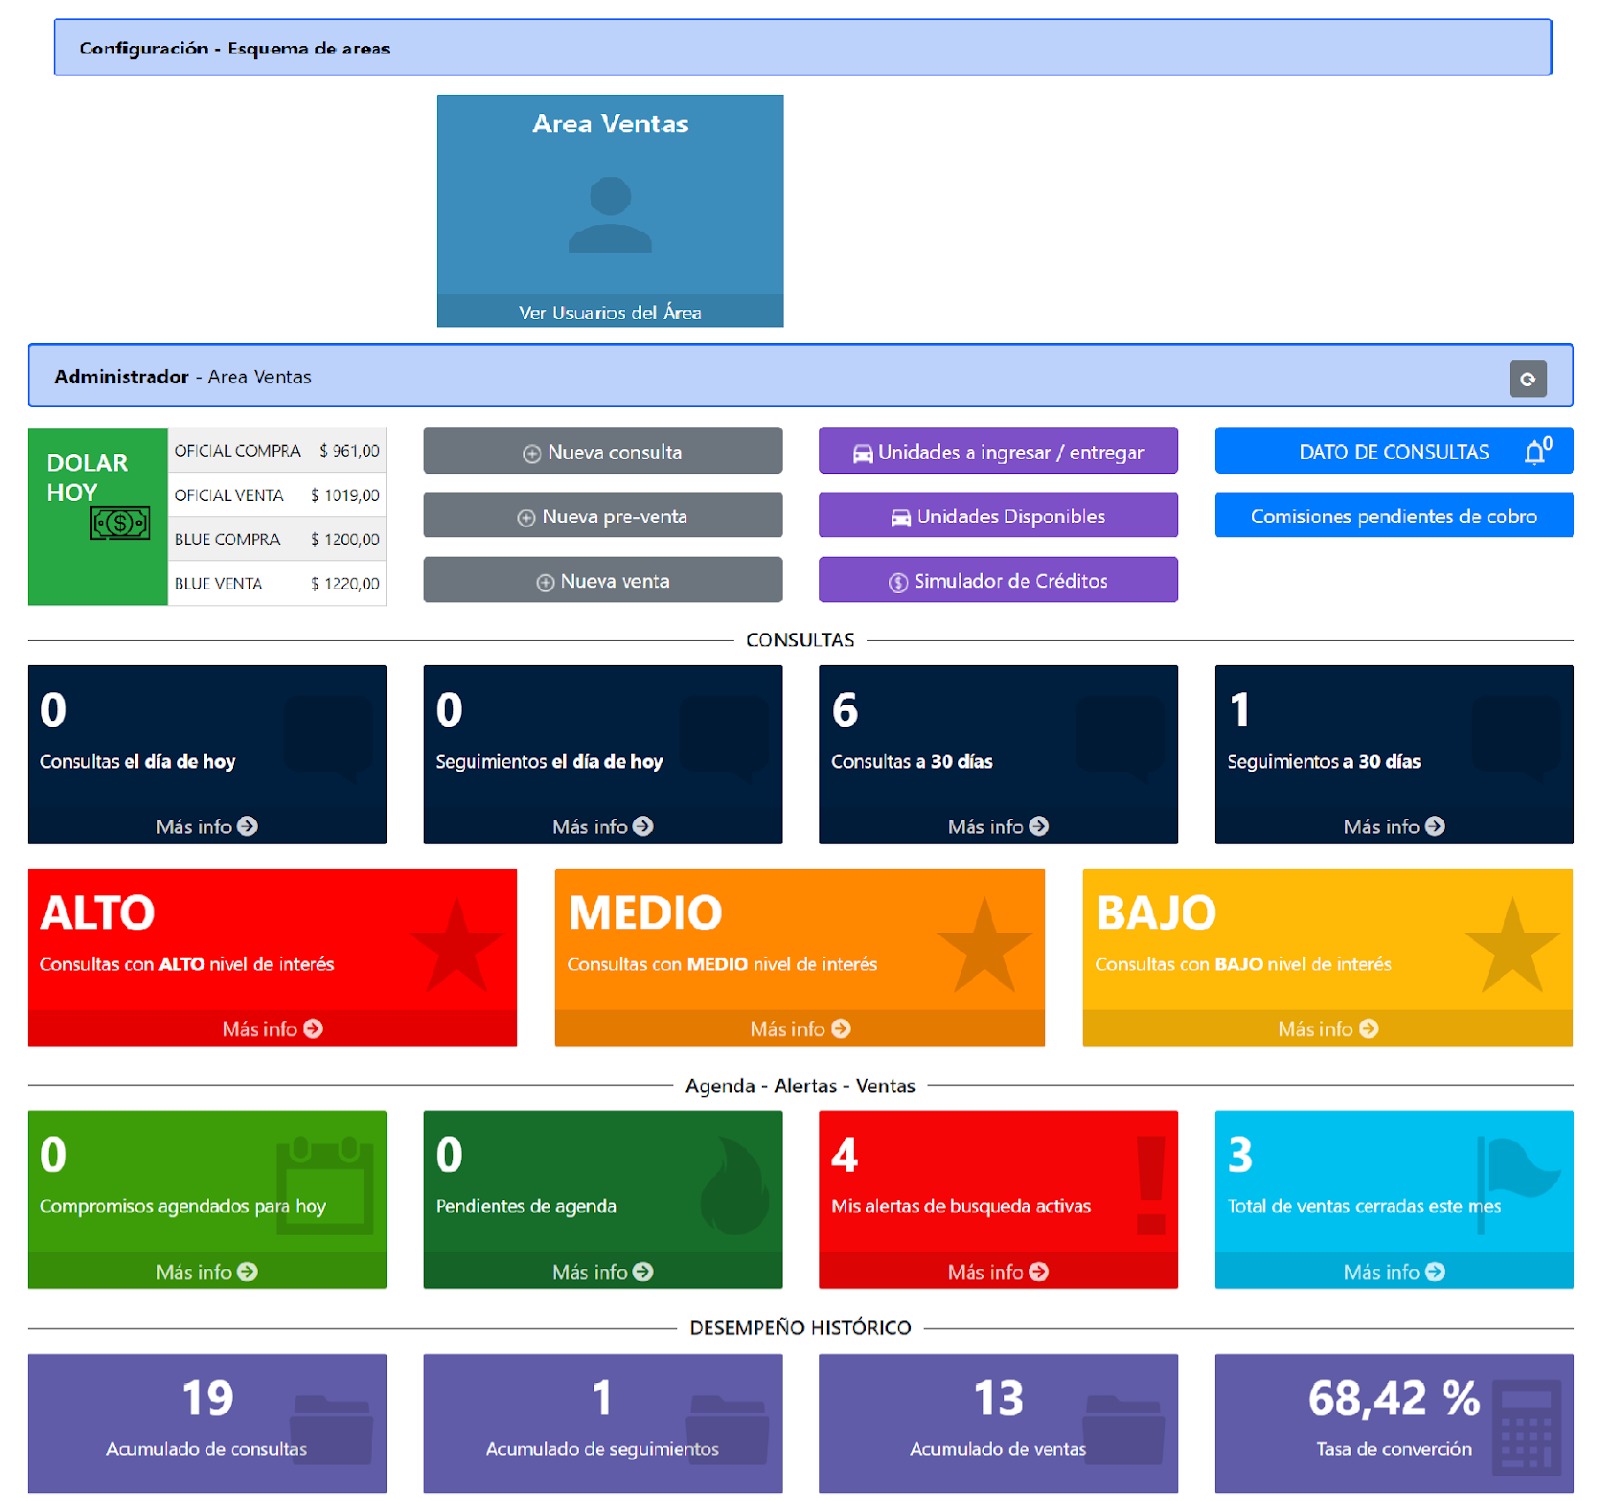This screenshot has width=1600, height=1501.
Task: Open Ver Usuarios del Área link
Action: [x=610, y=312]
